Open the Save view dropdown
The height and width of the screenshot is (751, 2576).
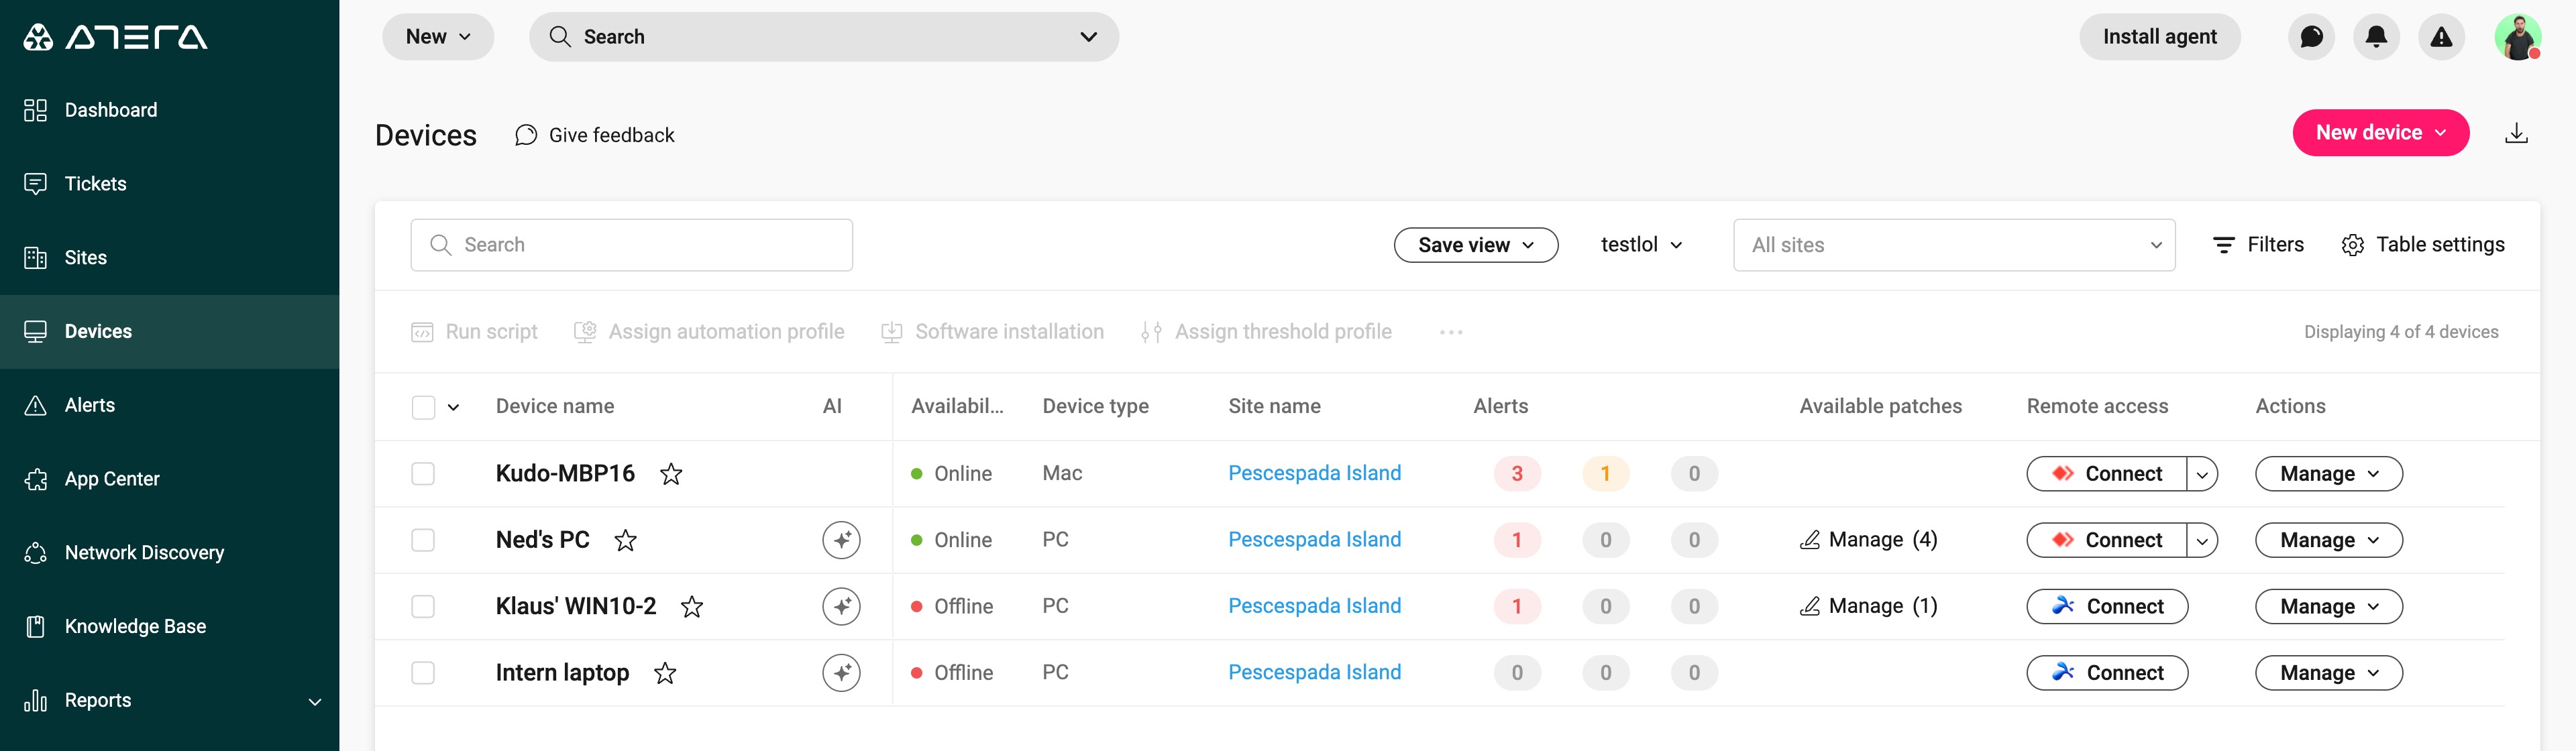pyautogui.click(x=1475, y=245)
